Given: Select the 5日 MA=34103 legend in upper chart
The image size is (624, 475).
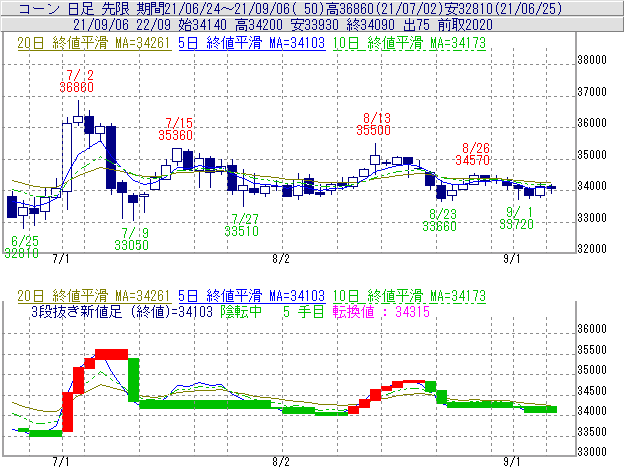Looking at the screenshot, I should coord(252,43).
